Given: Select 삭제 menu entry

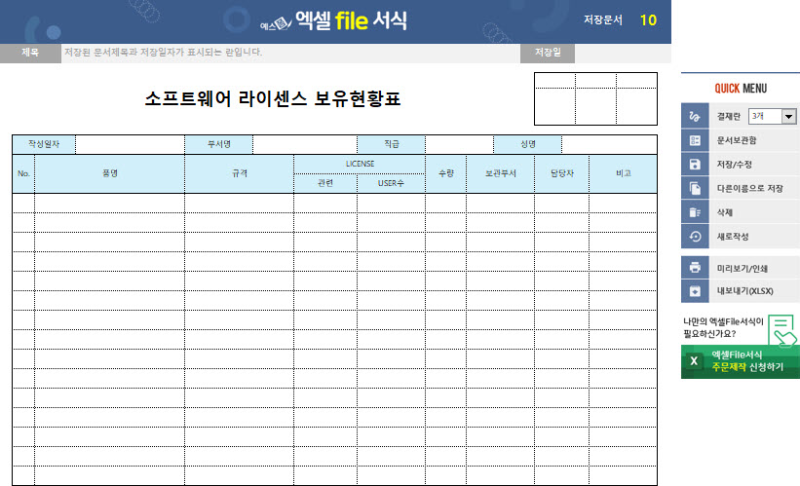Looking at the screenshot, I should point(724,212).
